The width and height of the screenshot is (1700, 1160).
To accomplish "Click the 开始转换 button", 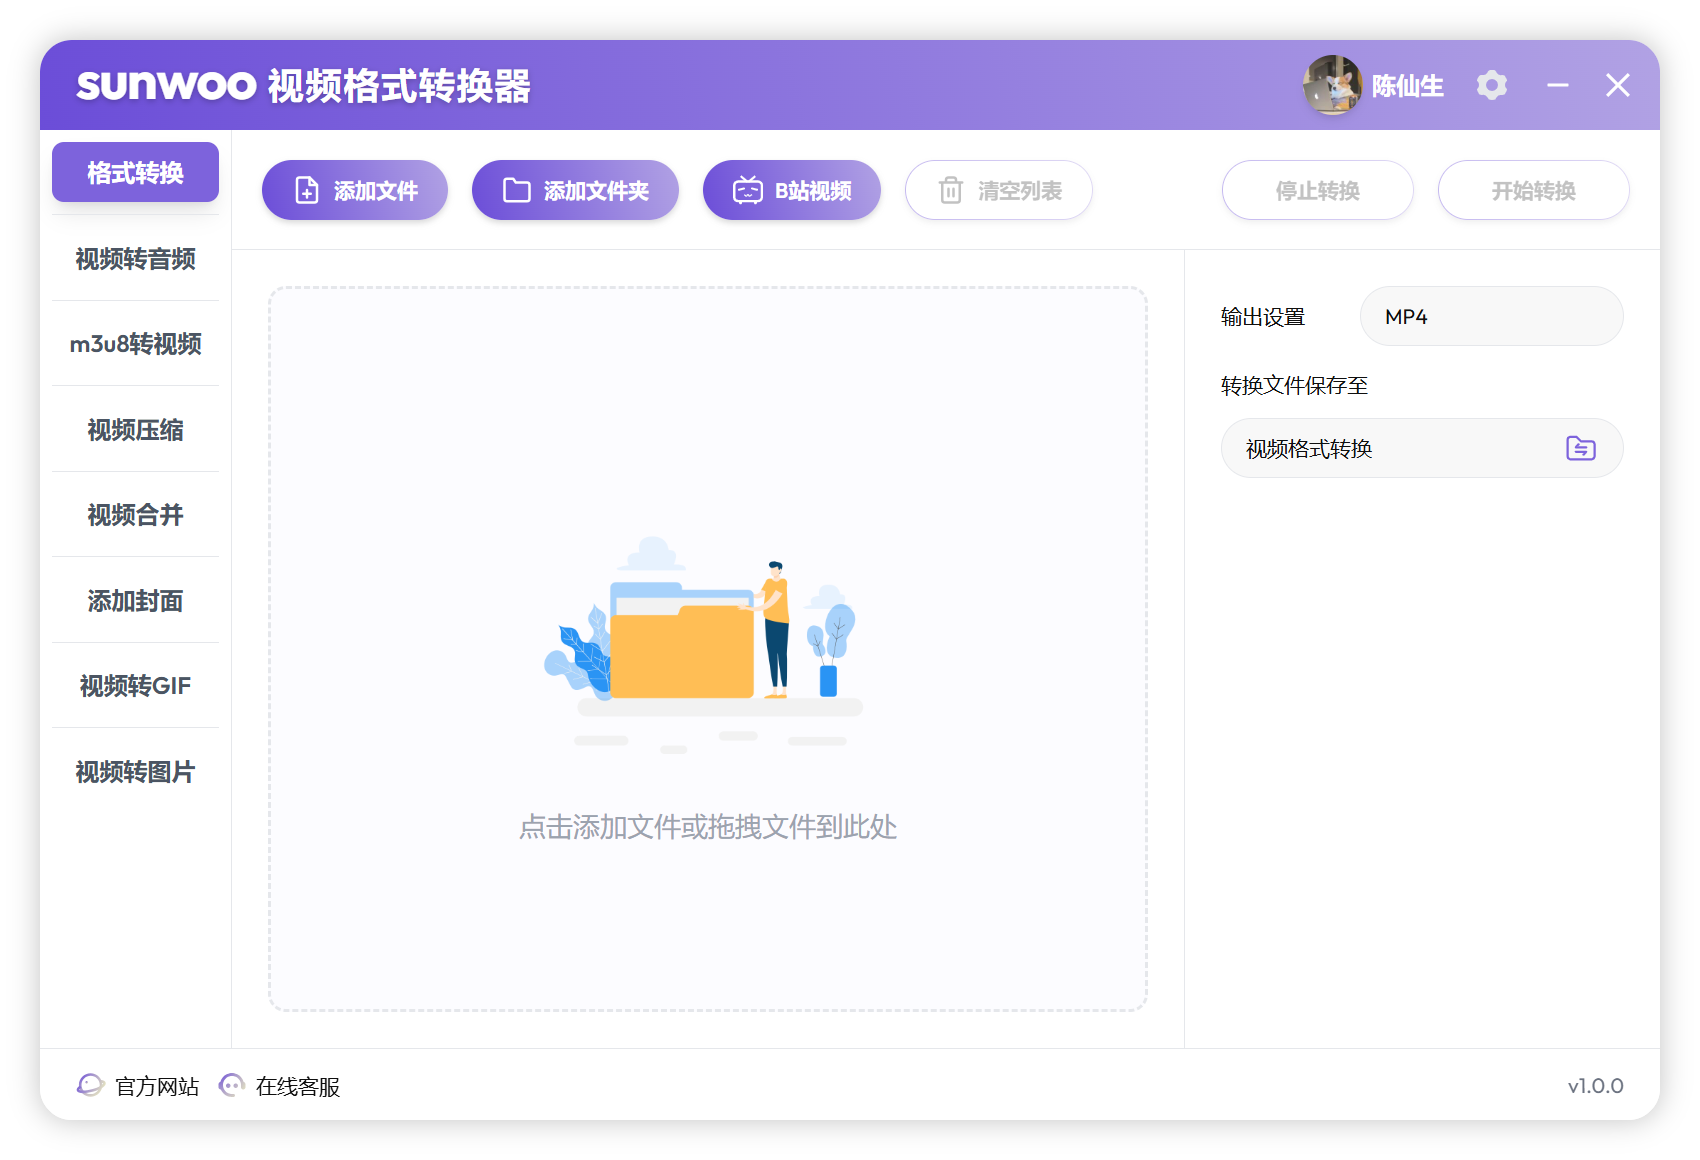I will 1533,190.
